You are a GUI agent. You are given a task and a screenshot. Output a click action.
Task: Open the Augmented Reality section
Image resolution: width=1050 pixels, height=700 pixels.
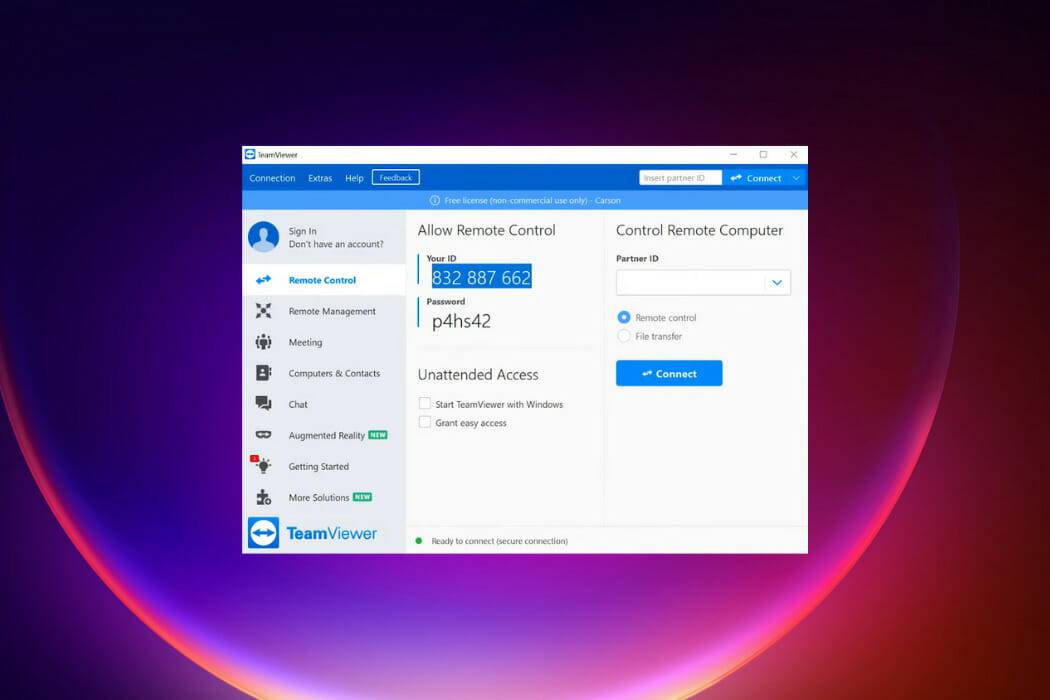324,435
